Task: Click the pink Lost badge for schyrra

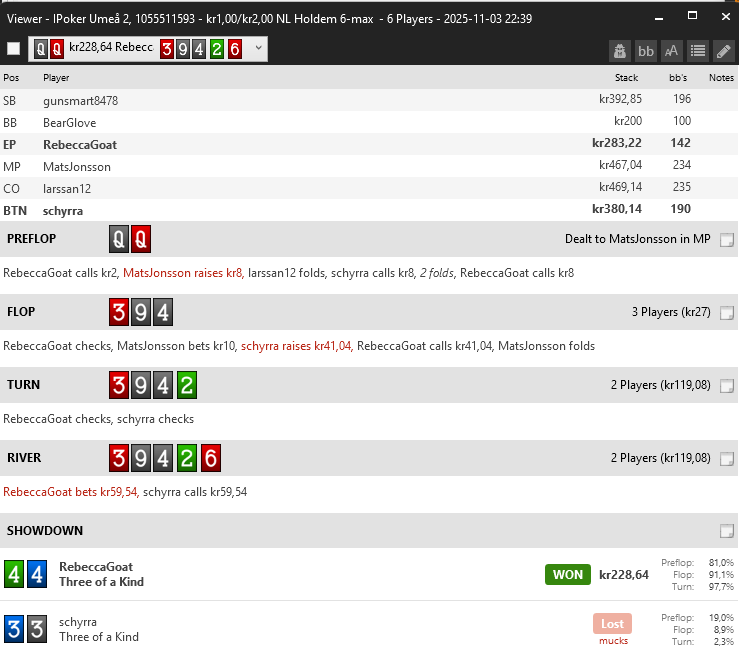Action: point(612,623)
